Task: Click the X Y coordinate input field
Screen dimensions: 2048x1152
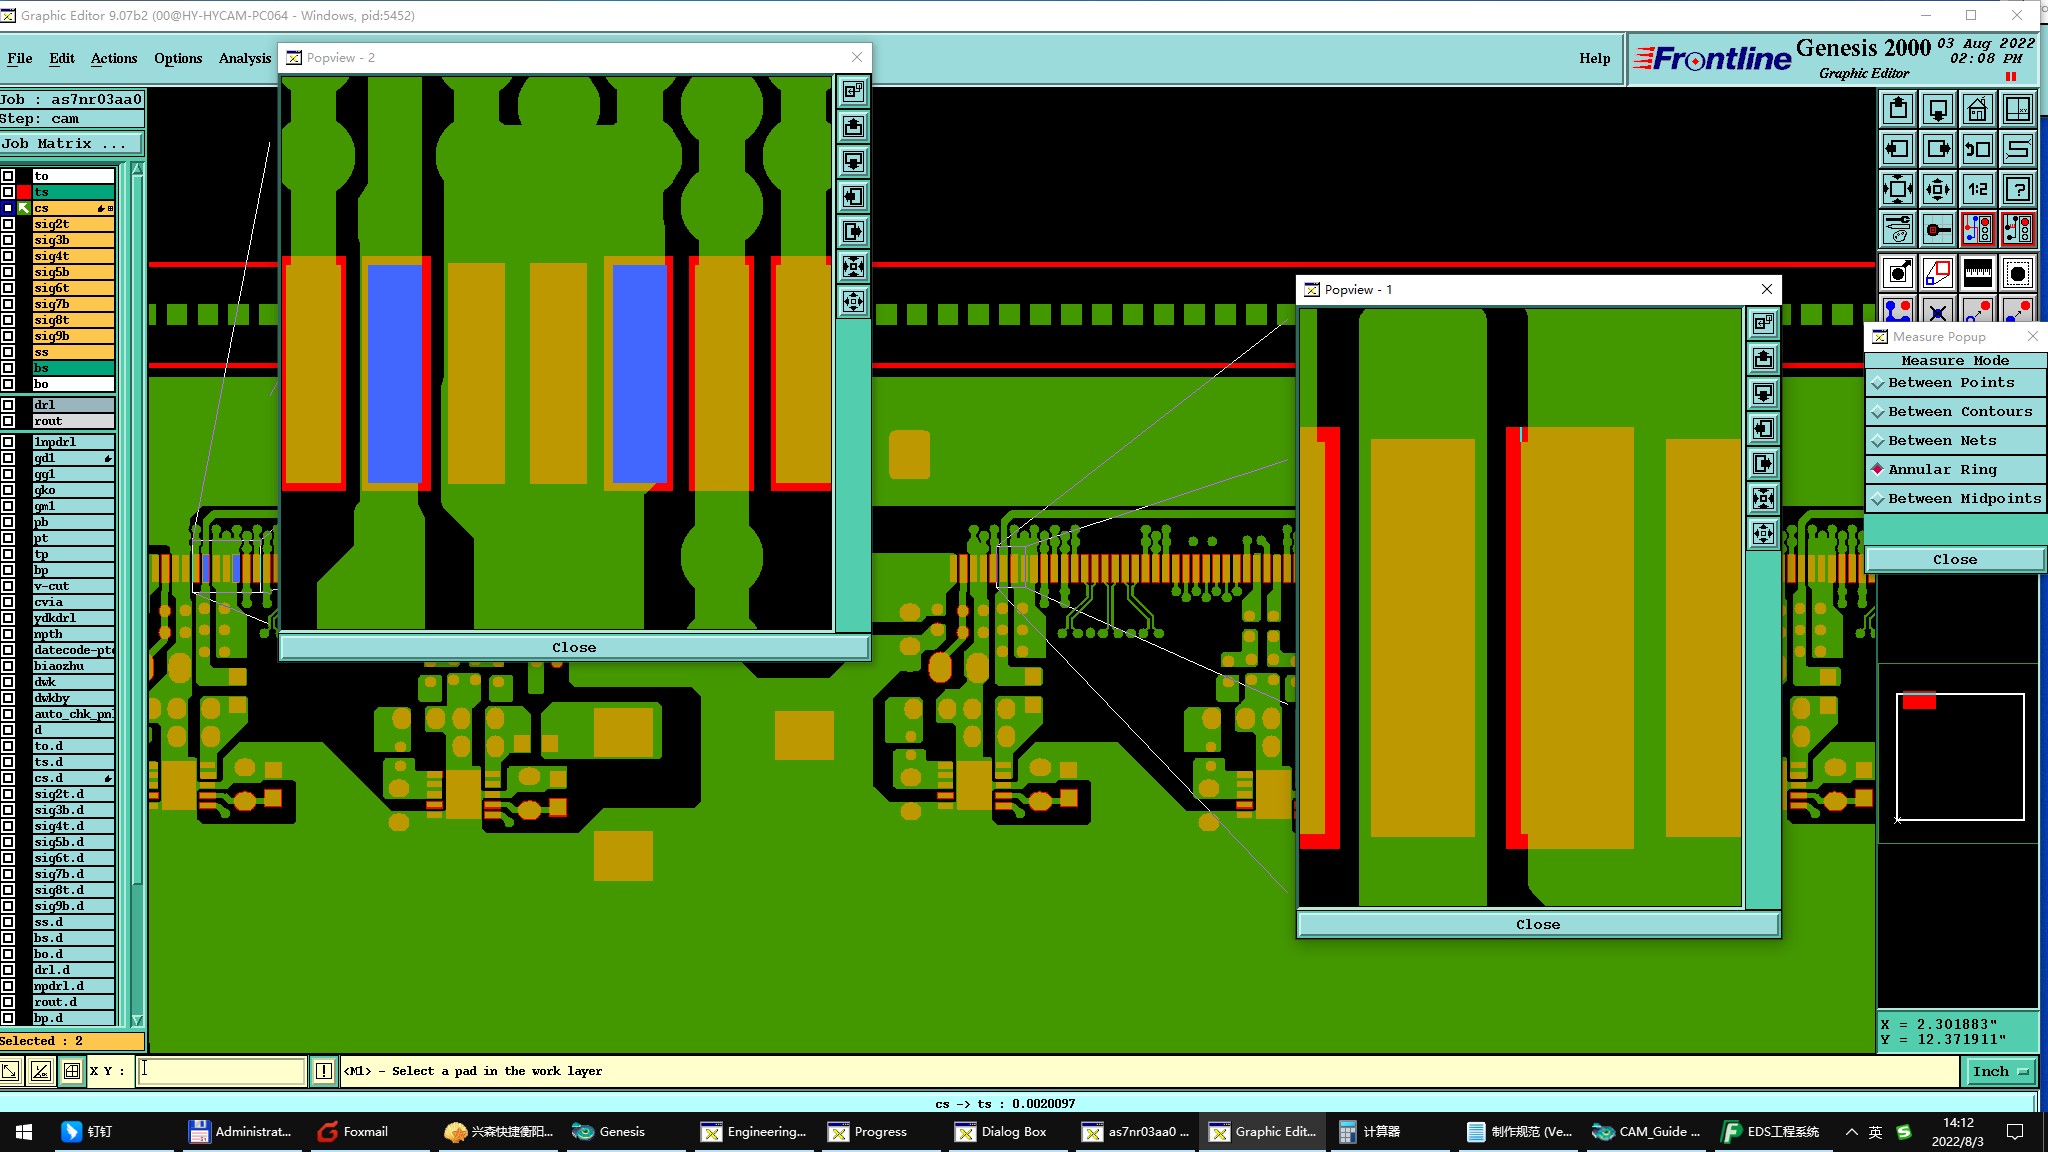Action: (x=220, y=1071)
